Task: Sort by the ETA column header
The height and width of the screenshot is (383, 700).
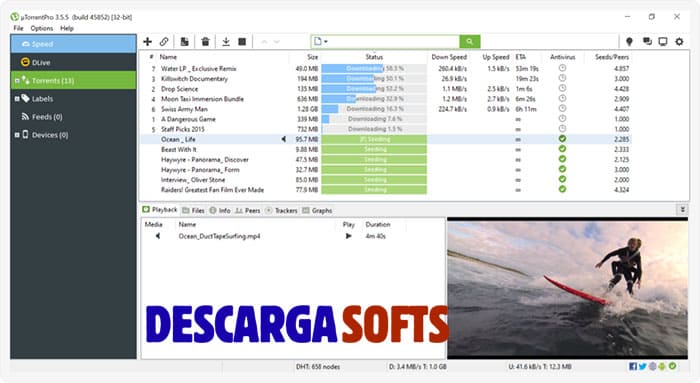Action: tap(521, 57)
